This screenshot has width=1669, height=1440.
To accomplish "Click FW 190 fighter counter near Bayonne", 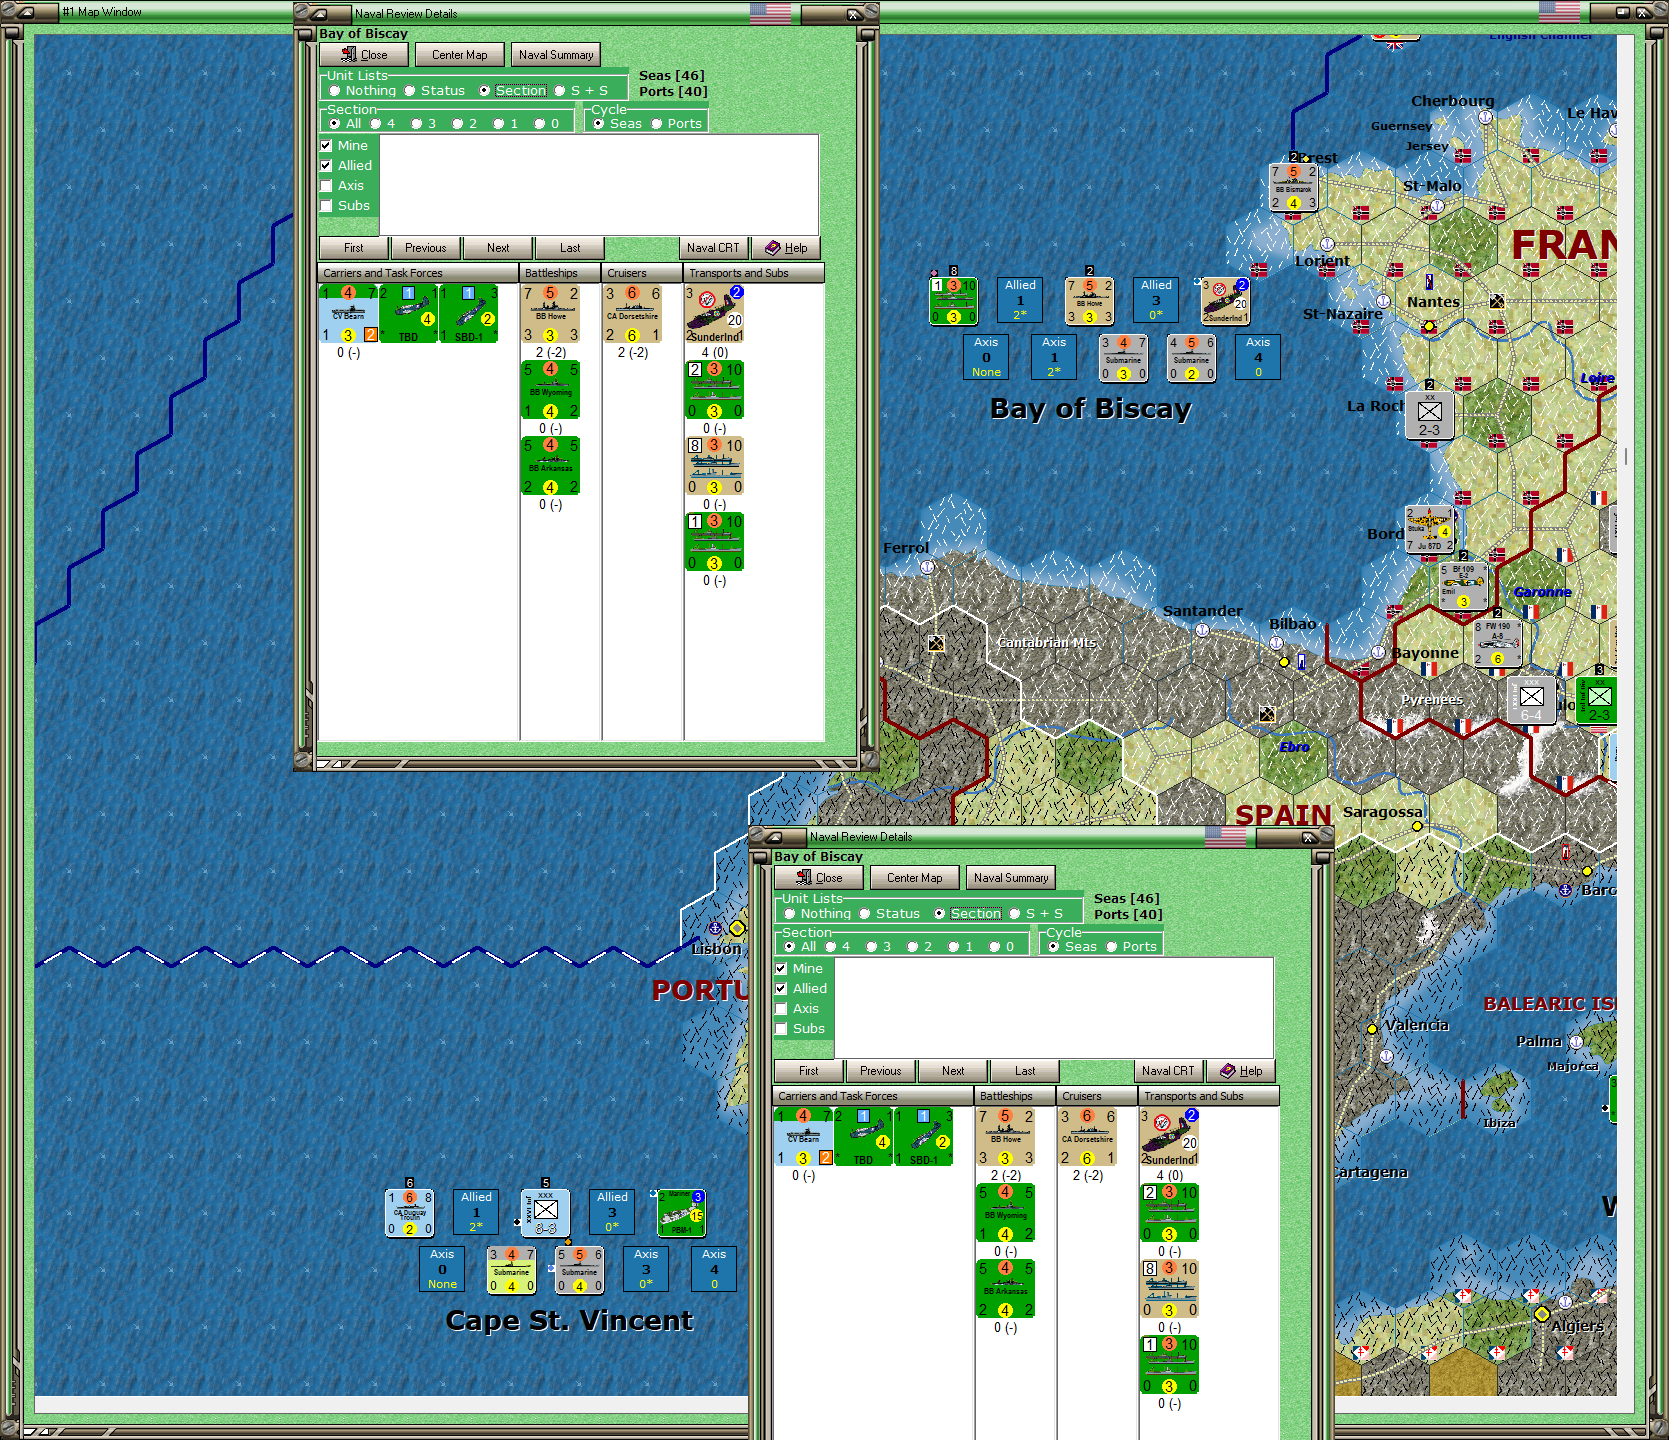I will click(x=1497, y=643).
